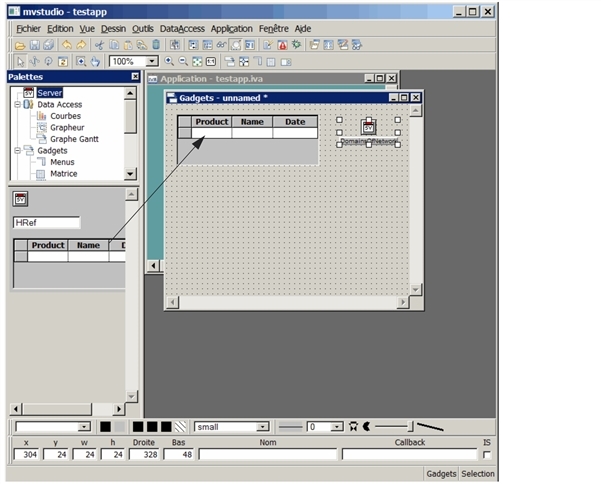Open the 100% zoom dropdown
601x484 pixels.
pyautogui.click(x=153, y=62)
